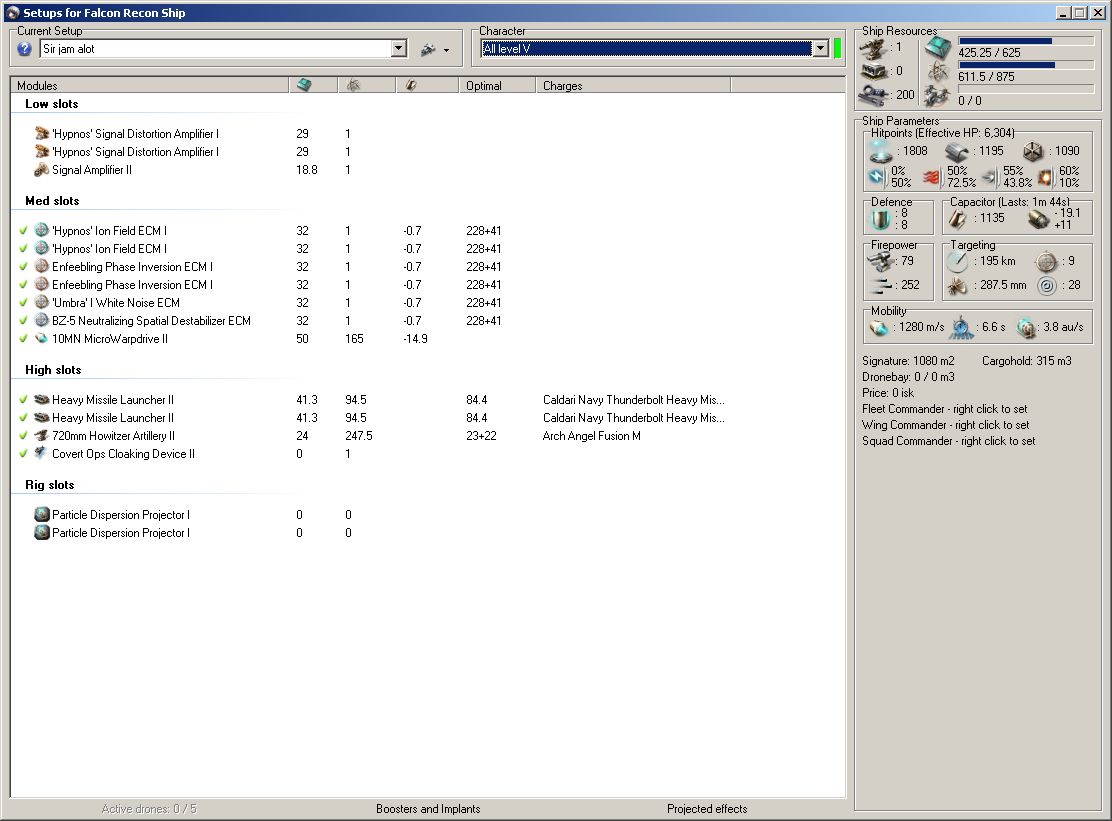The image size is (1112, 821).
Task: Toggle BZ-5 Neutralizing Spatial Destabilizer ECM active
Action: tap(23, 320)
